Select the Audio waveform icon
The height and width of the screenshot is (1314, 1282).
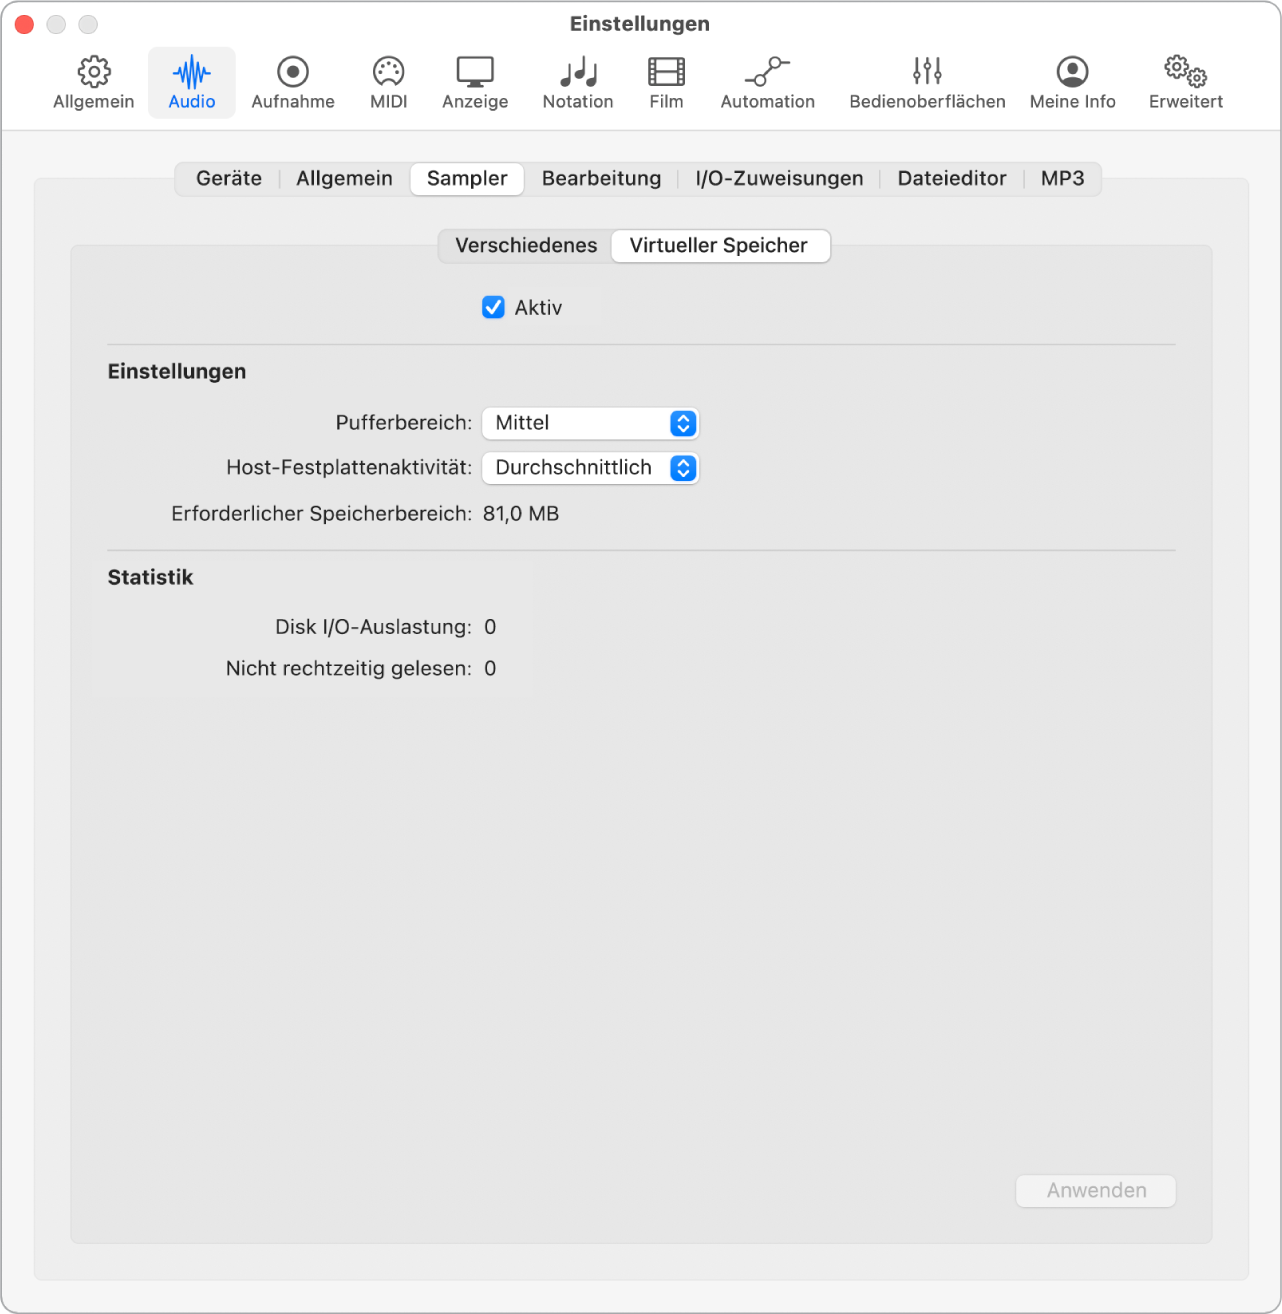coord(192,72)
